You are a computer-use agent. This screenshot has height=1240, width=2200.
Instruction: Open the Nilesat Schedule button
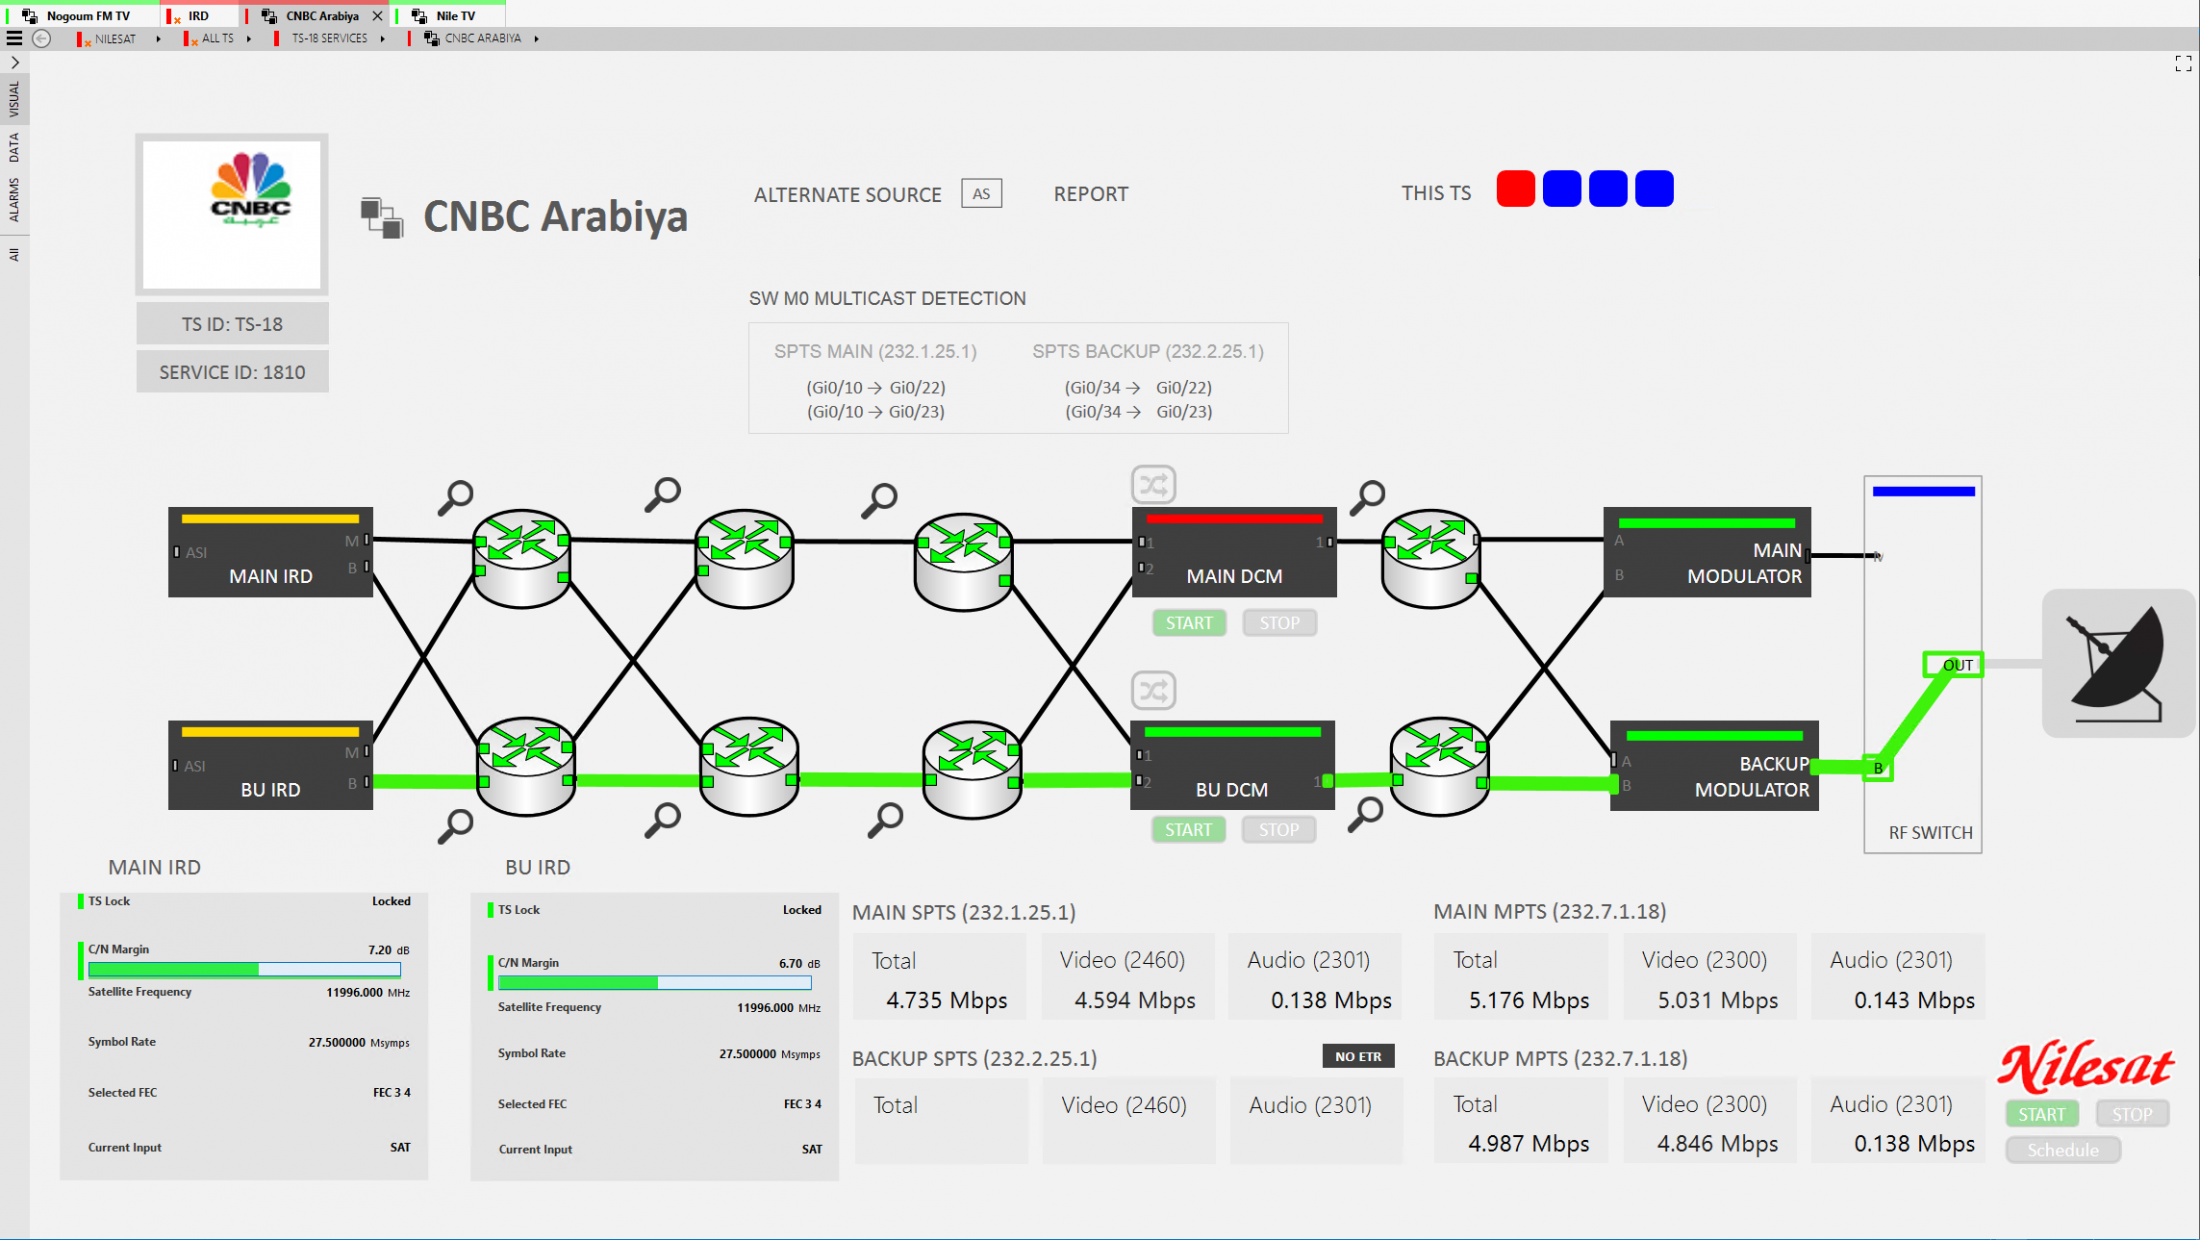(x=2063, y=1150)
